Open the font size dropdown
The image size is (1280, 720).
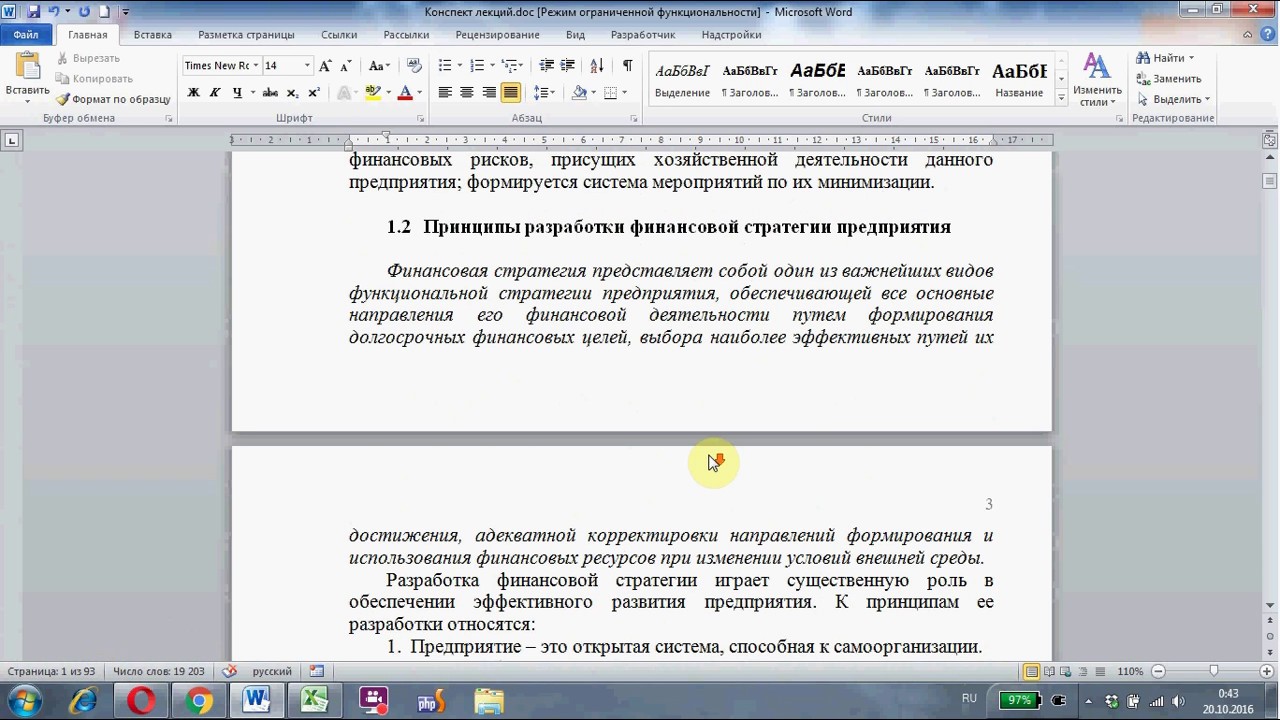click(308, 66)
